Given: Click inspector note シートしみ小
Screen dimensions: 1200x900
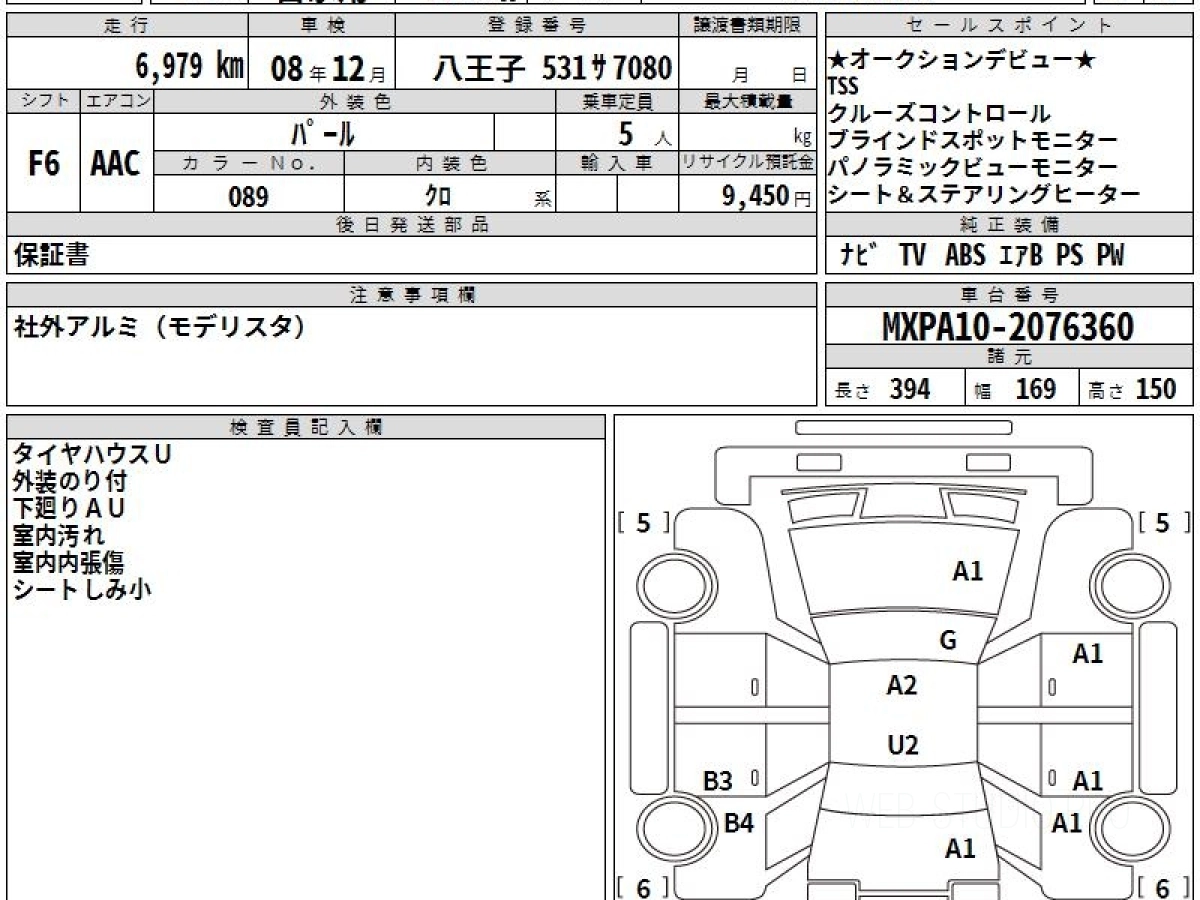Looking at the screenshot, I should pos(82,589).
